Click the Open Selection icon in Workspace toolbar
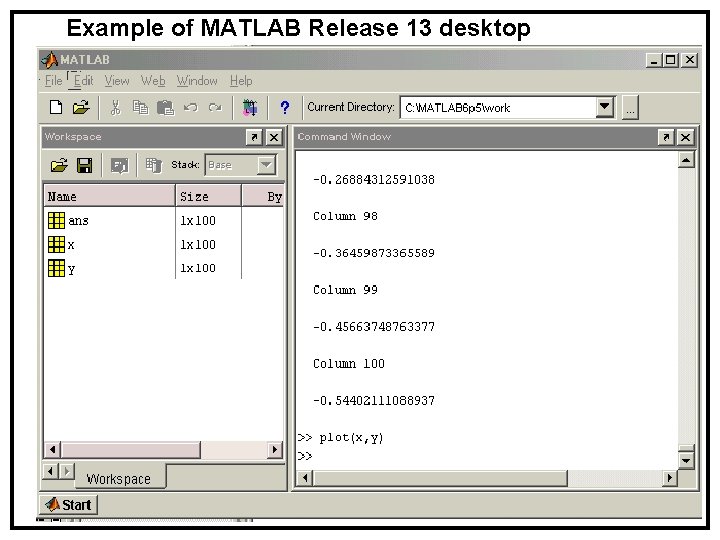 click(119, 165)
